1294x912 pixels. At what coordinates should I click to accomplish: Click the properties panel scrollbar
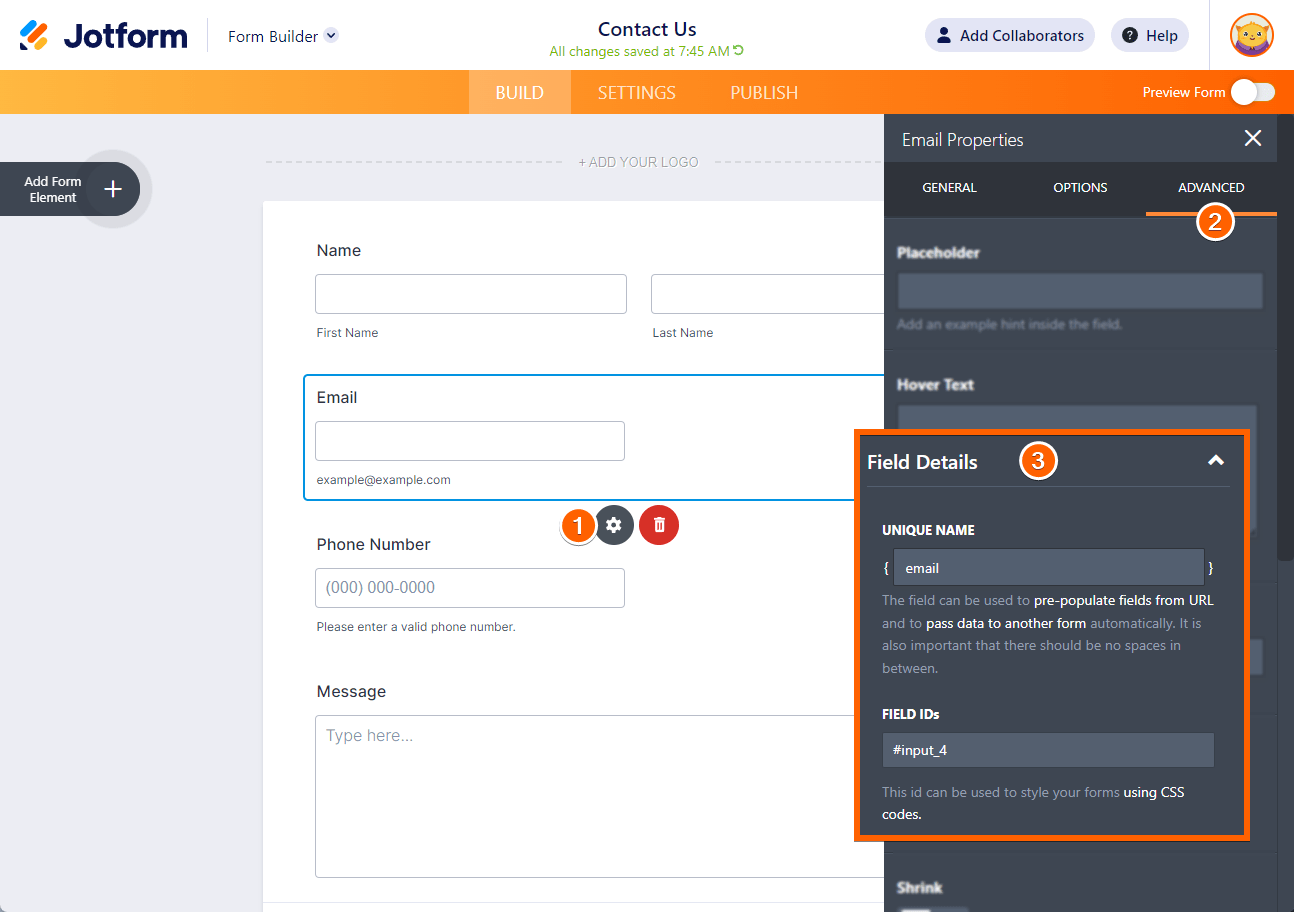pyautogui.click(x=1286, y=340)
